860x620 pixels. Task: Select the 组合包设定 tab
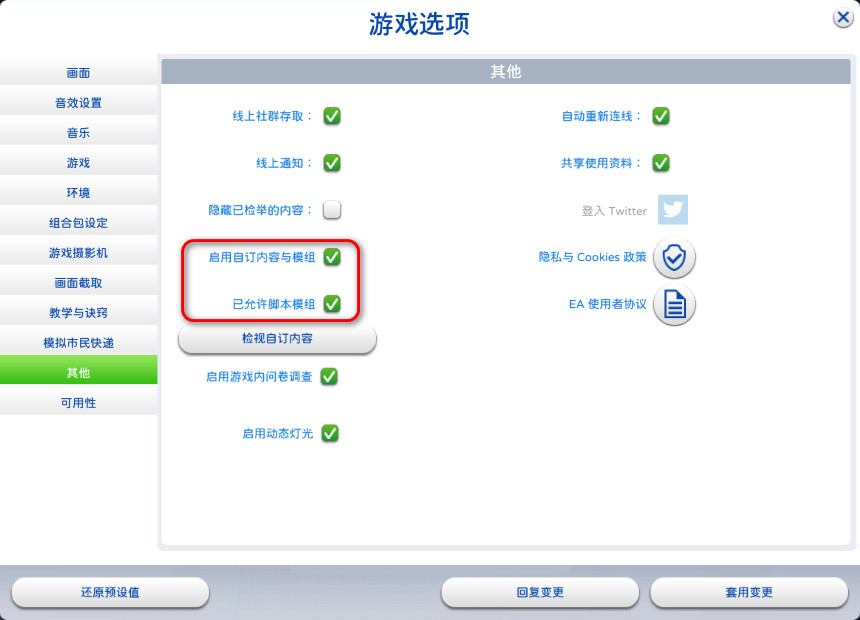point(78,223)
